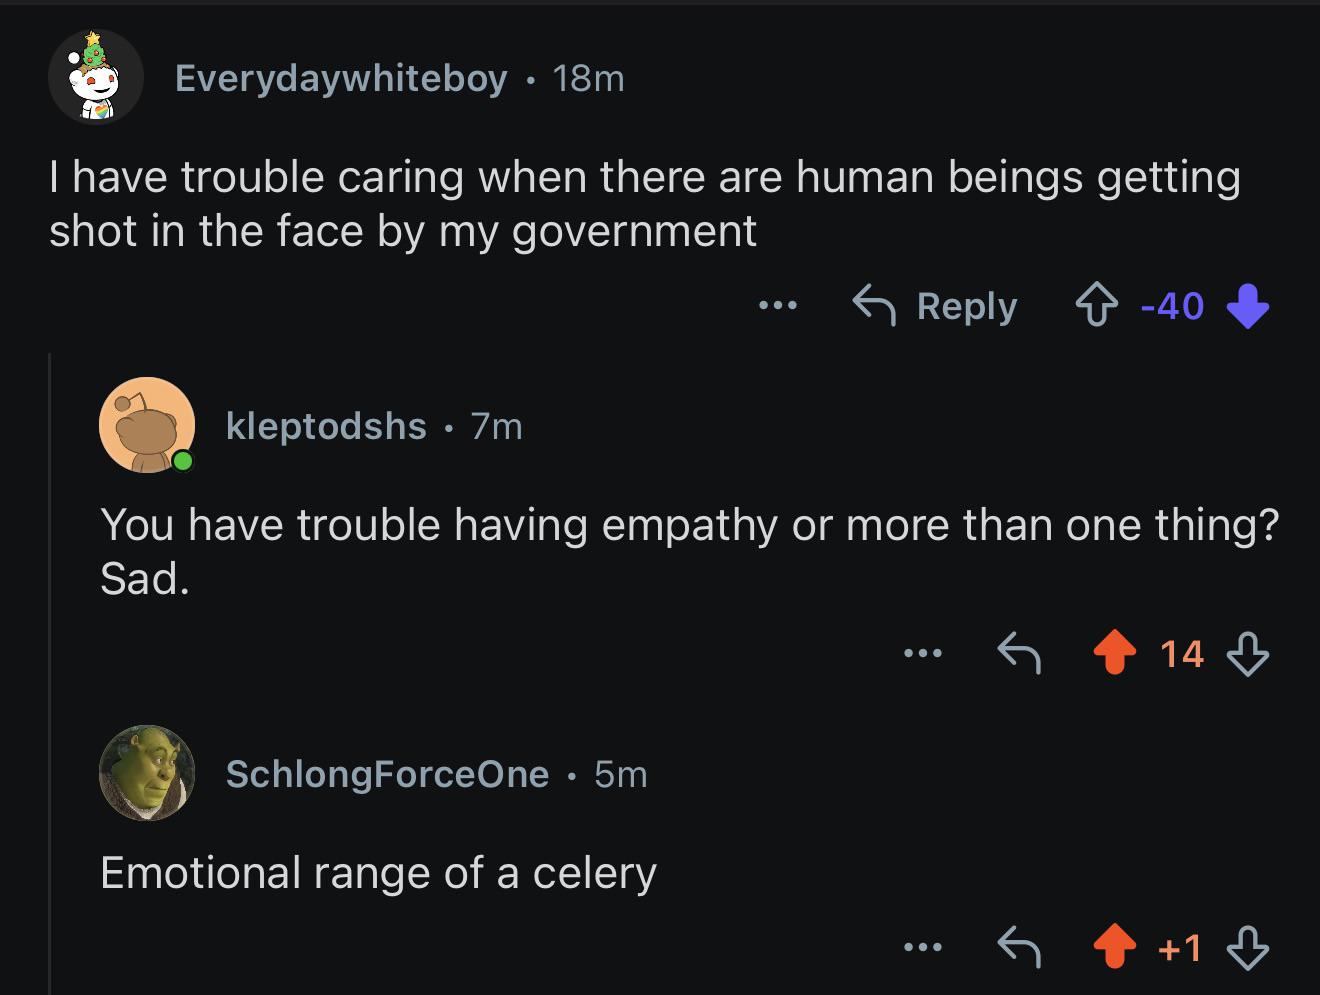1320x995 pixels.
Task: Open the overflow menu on kleptodshs's reply
Action: pos(923,653)
